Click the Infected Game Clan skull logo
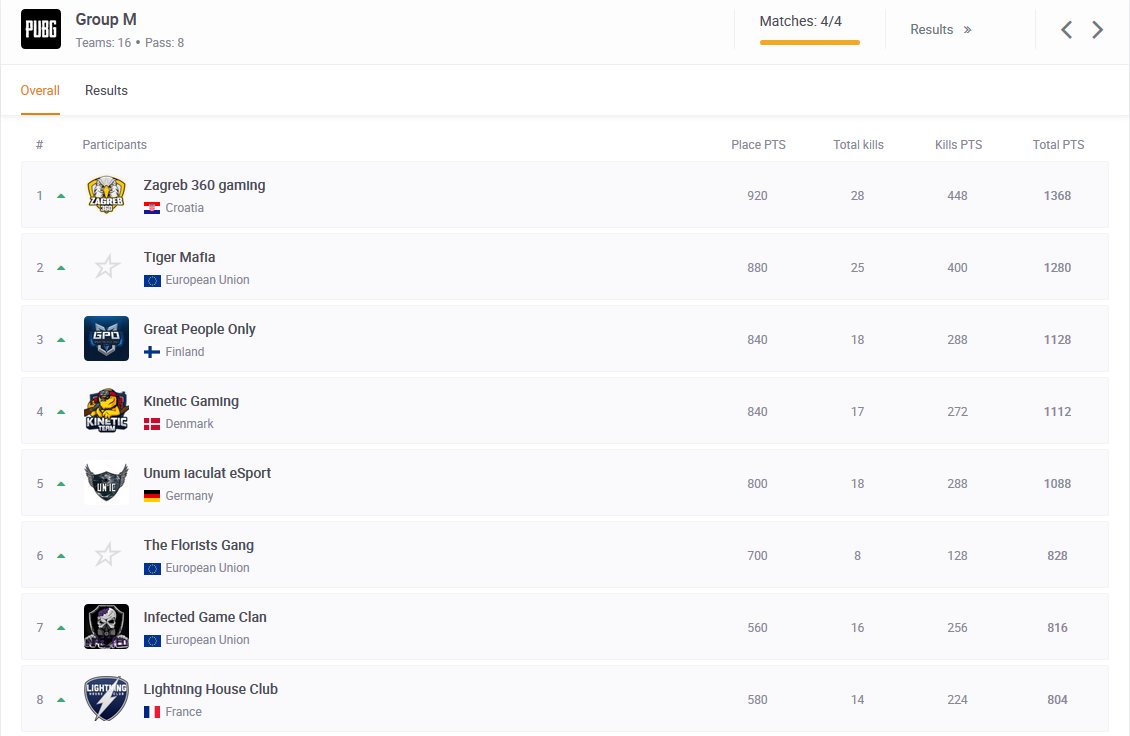1130x736 pixels. 106,626
